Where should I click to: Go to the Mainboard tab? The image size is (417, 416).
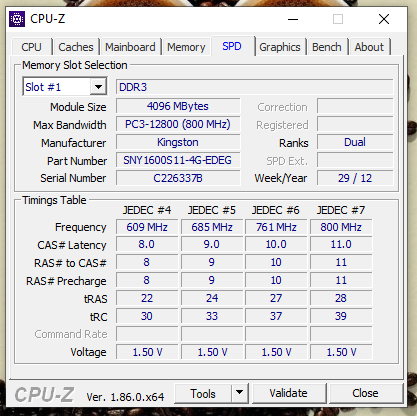[130, 47]
